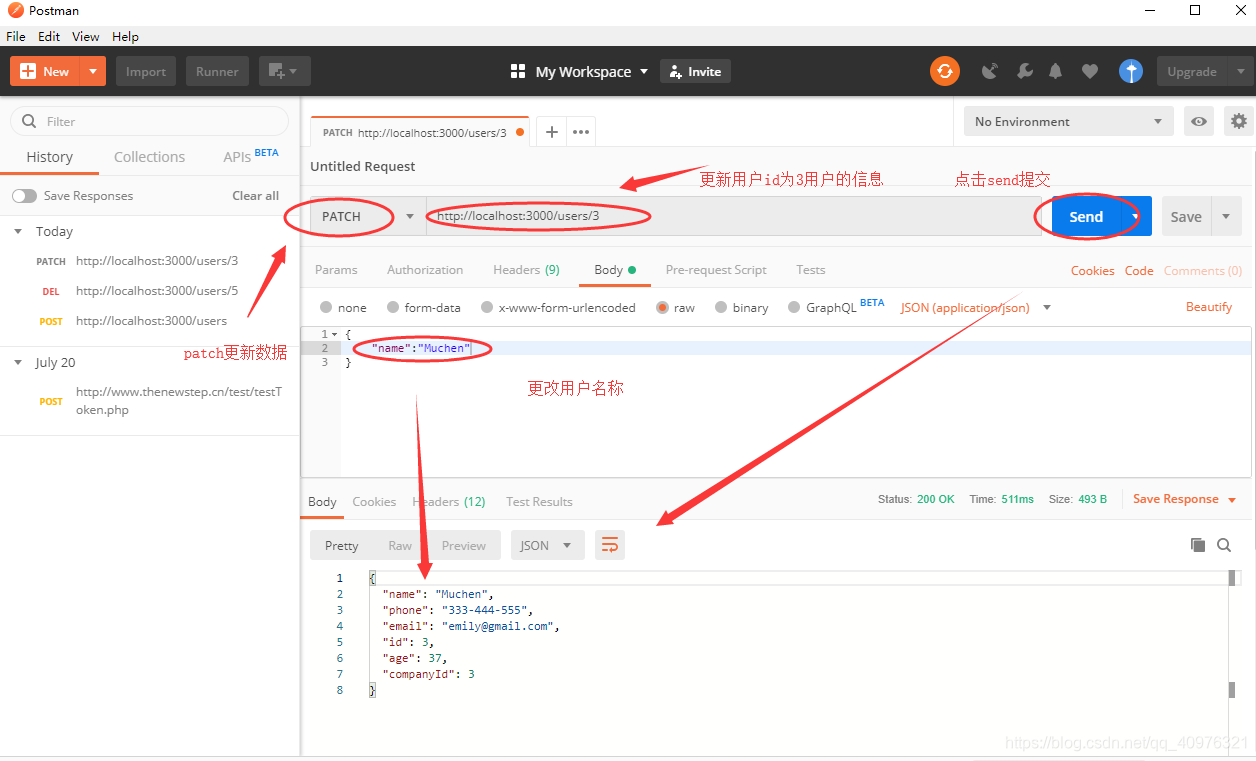Open the Help menu
The height and width of the screenshot is (761, 1256).
pos(125,36)
